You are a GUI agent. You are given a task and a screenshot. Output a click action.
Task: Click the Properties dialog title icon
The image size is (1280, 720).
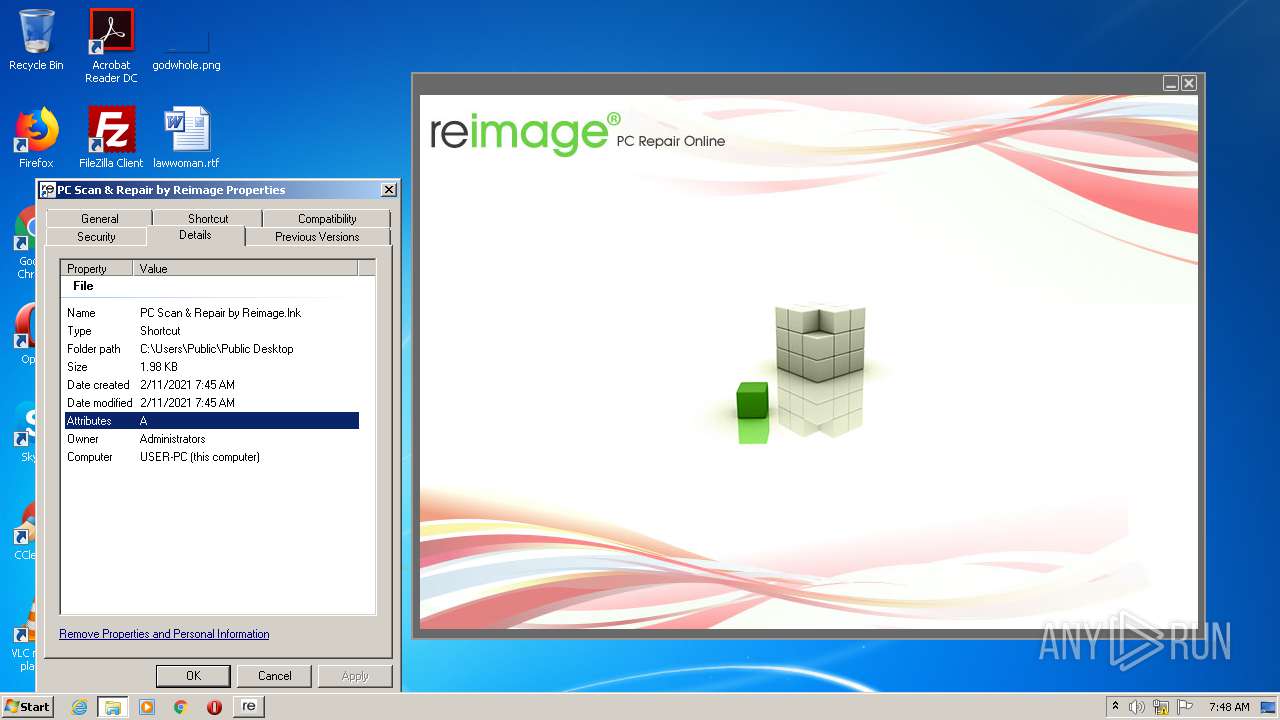click(x=48, y=190)
